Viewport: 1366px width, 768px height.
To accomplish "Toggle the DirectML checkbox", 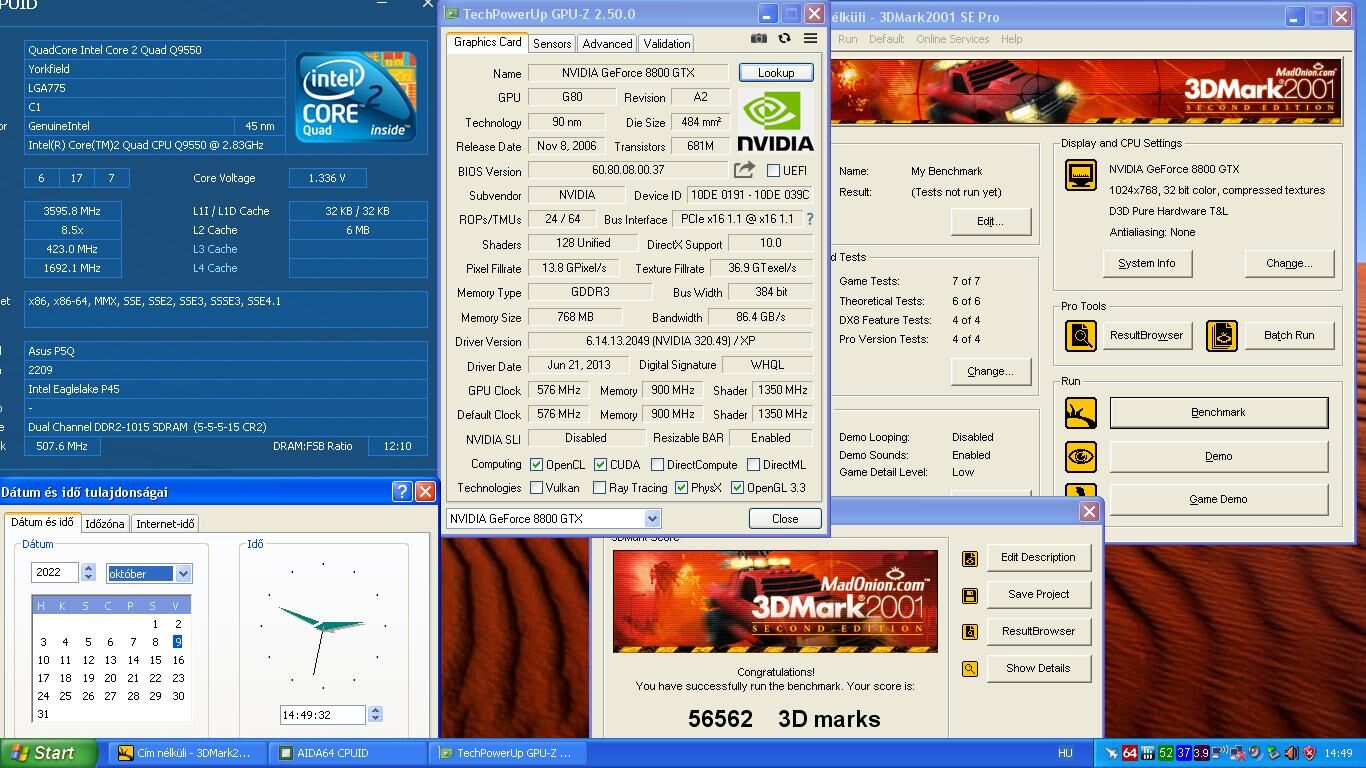I will click(x=753, y=465).
